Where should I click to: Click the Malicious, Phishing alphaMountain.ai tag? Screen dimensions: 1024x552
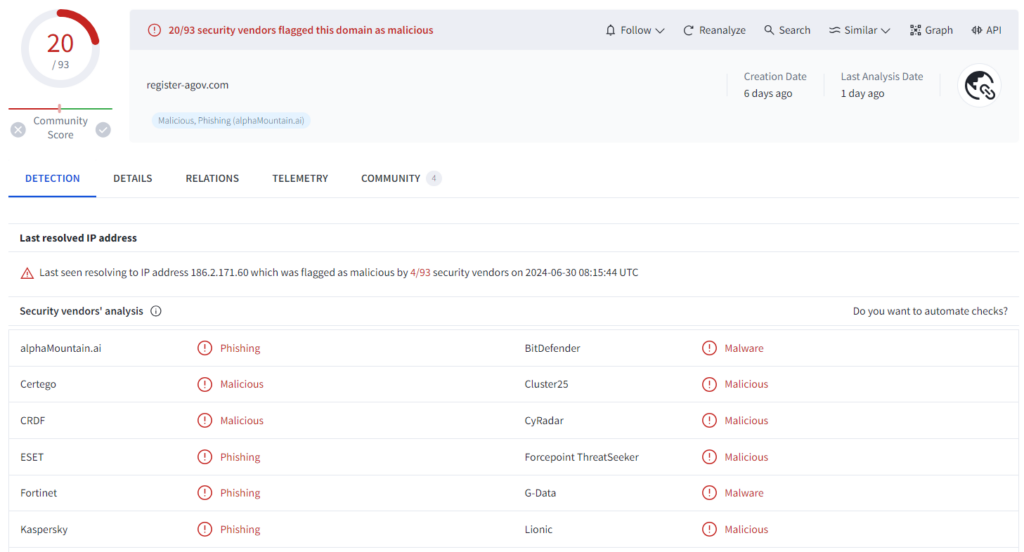232,120
